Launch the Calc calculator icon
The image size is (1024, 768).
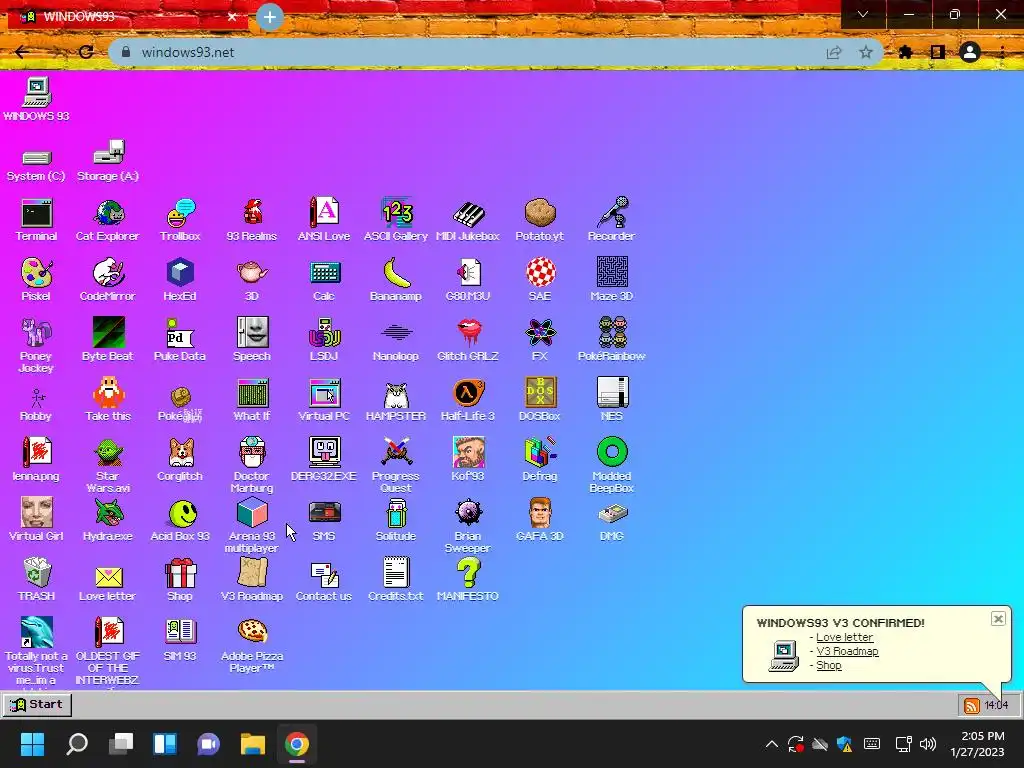tap(324, 280)
